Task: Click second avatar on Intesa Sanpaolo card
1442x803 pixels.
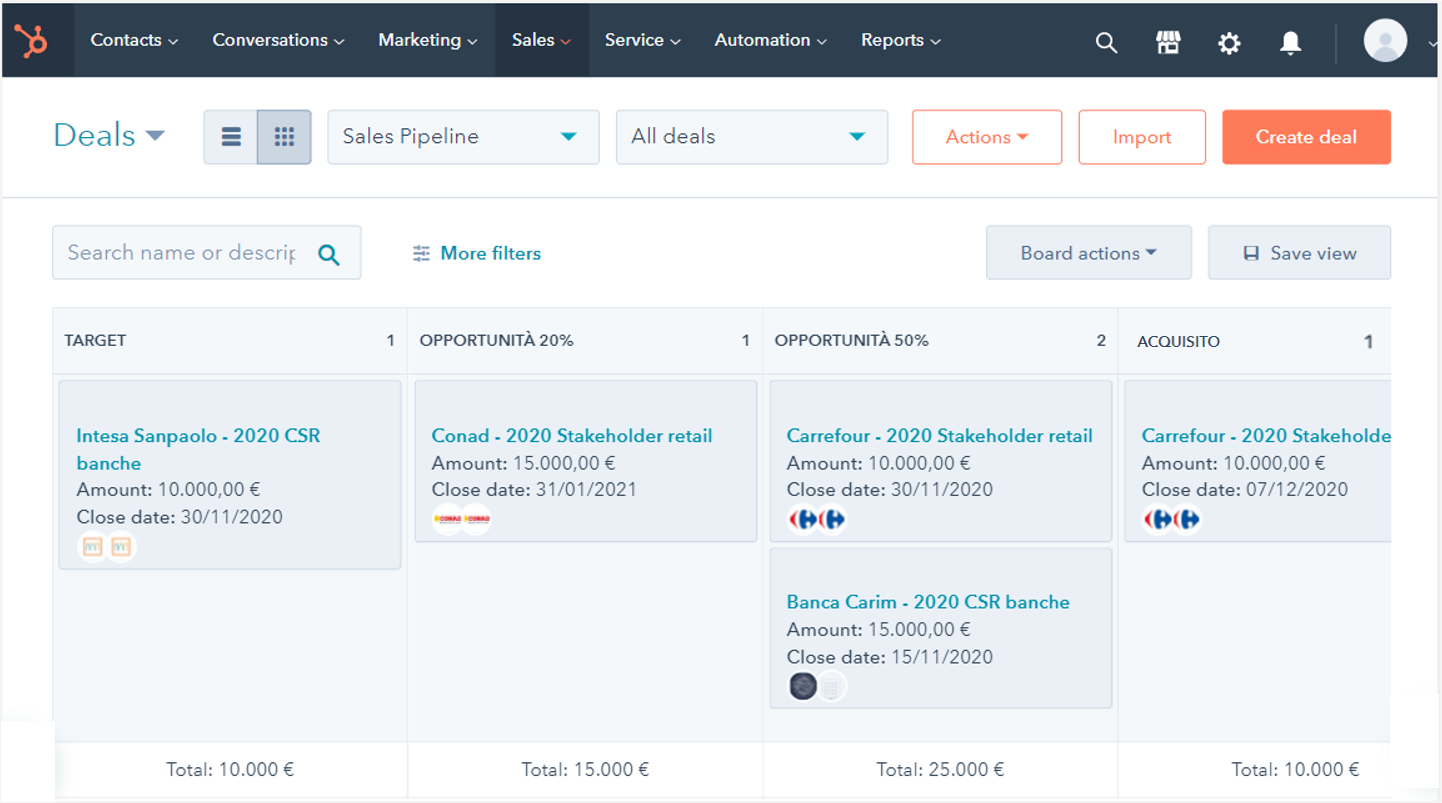Action: coord(121,547)
